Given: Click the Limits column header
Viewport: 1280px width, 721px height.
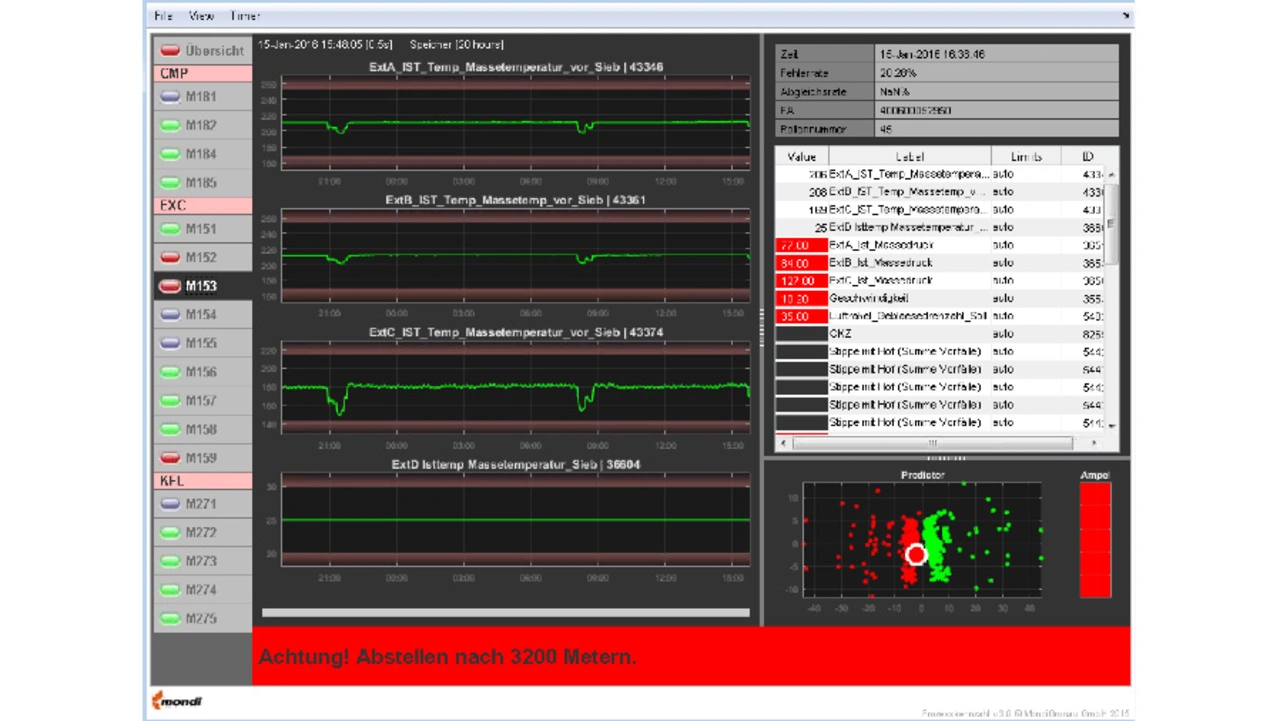Looking at the screenshot, I should click(1026, 156).
